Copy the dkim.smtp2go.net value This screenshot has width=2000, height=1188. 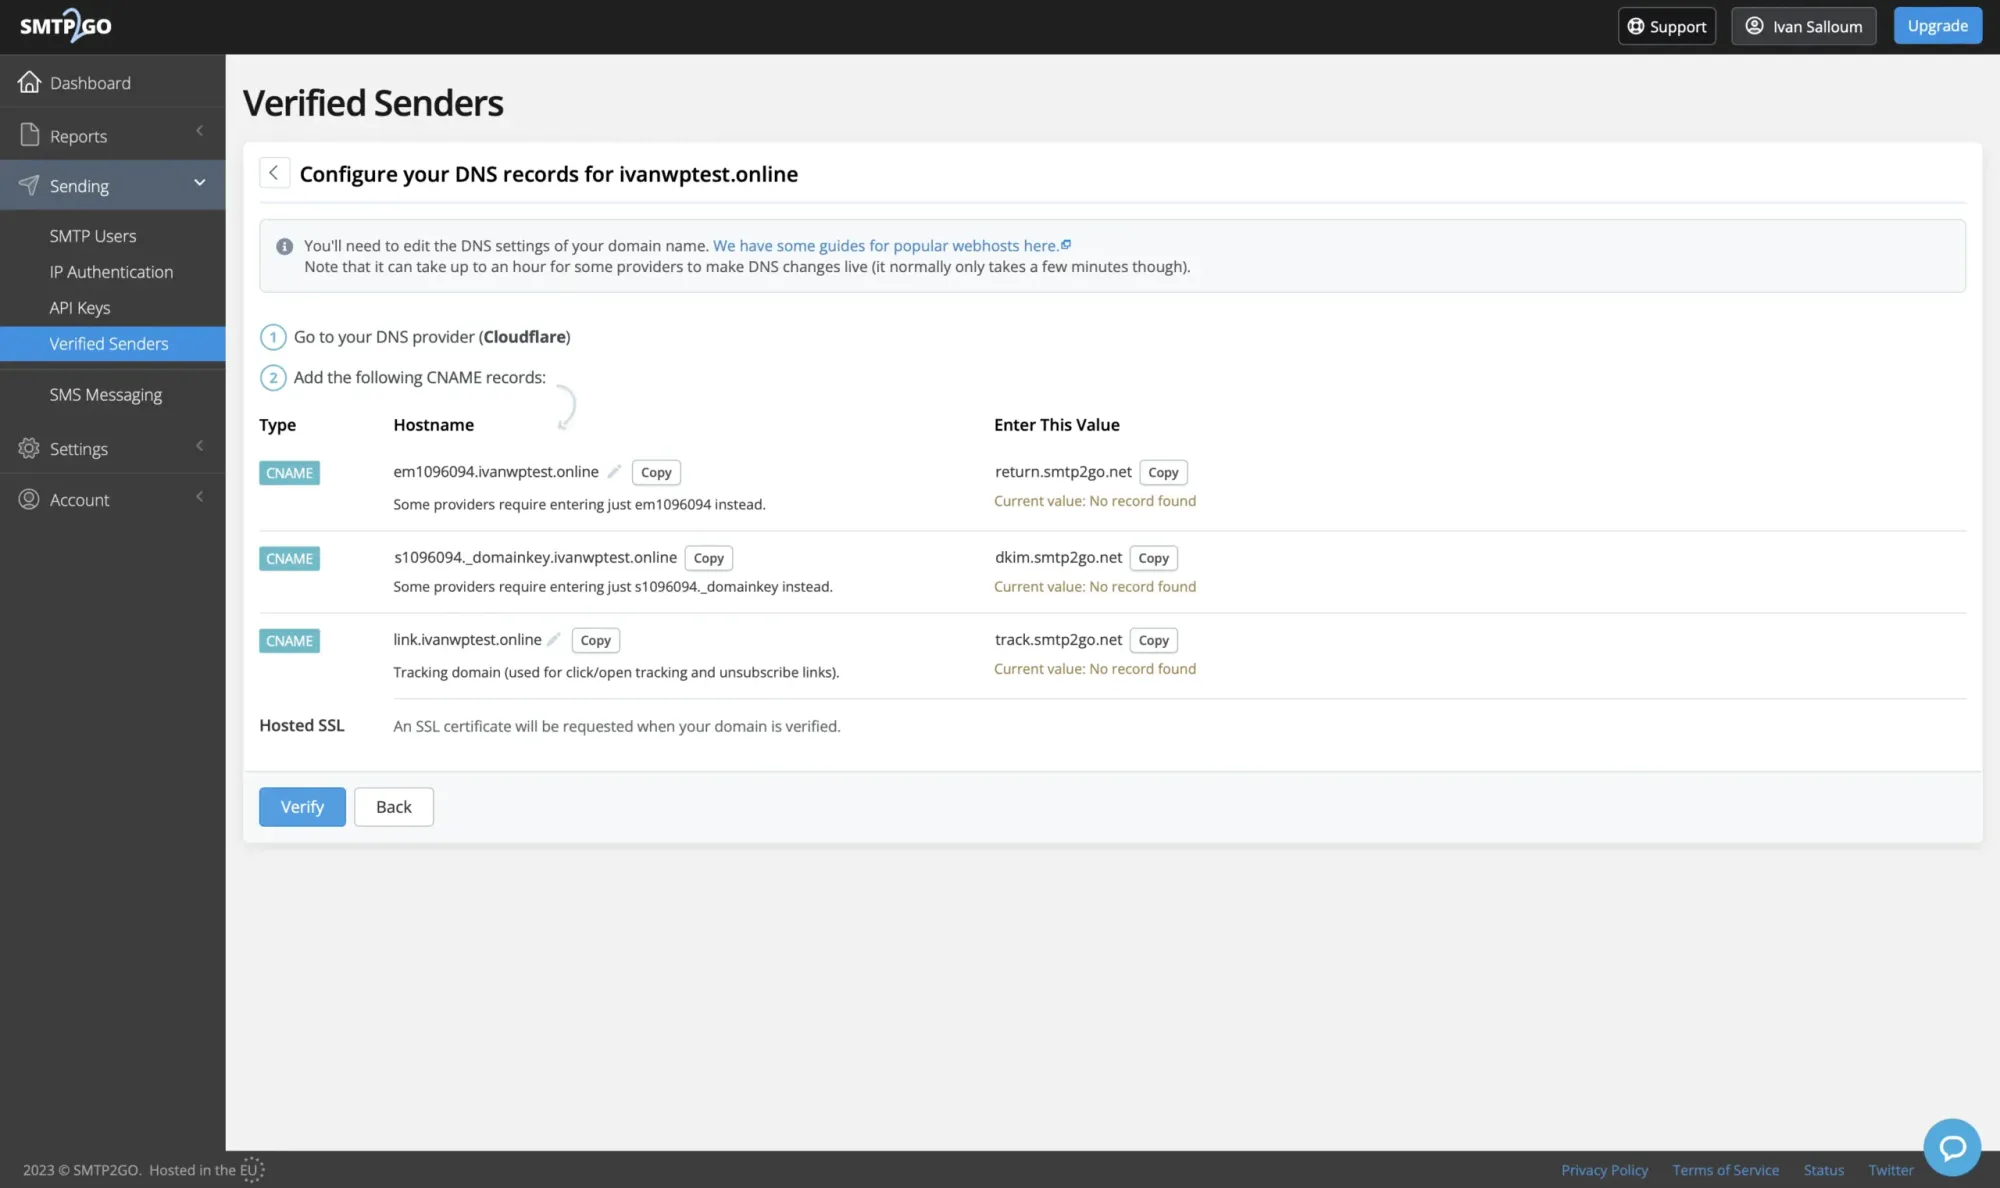(1152, 557)
